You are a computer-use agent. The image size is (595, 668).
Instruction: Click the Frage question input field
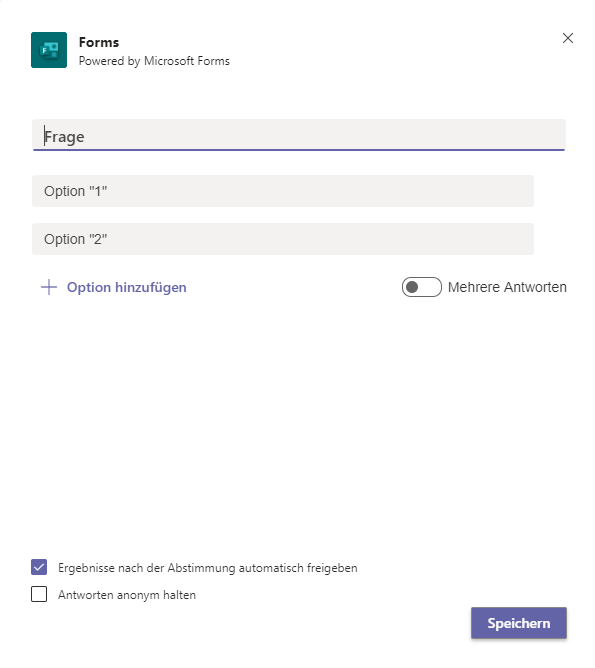[x=299, y=135]
